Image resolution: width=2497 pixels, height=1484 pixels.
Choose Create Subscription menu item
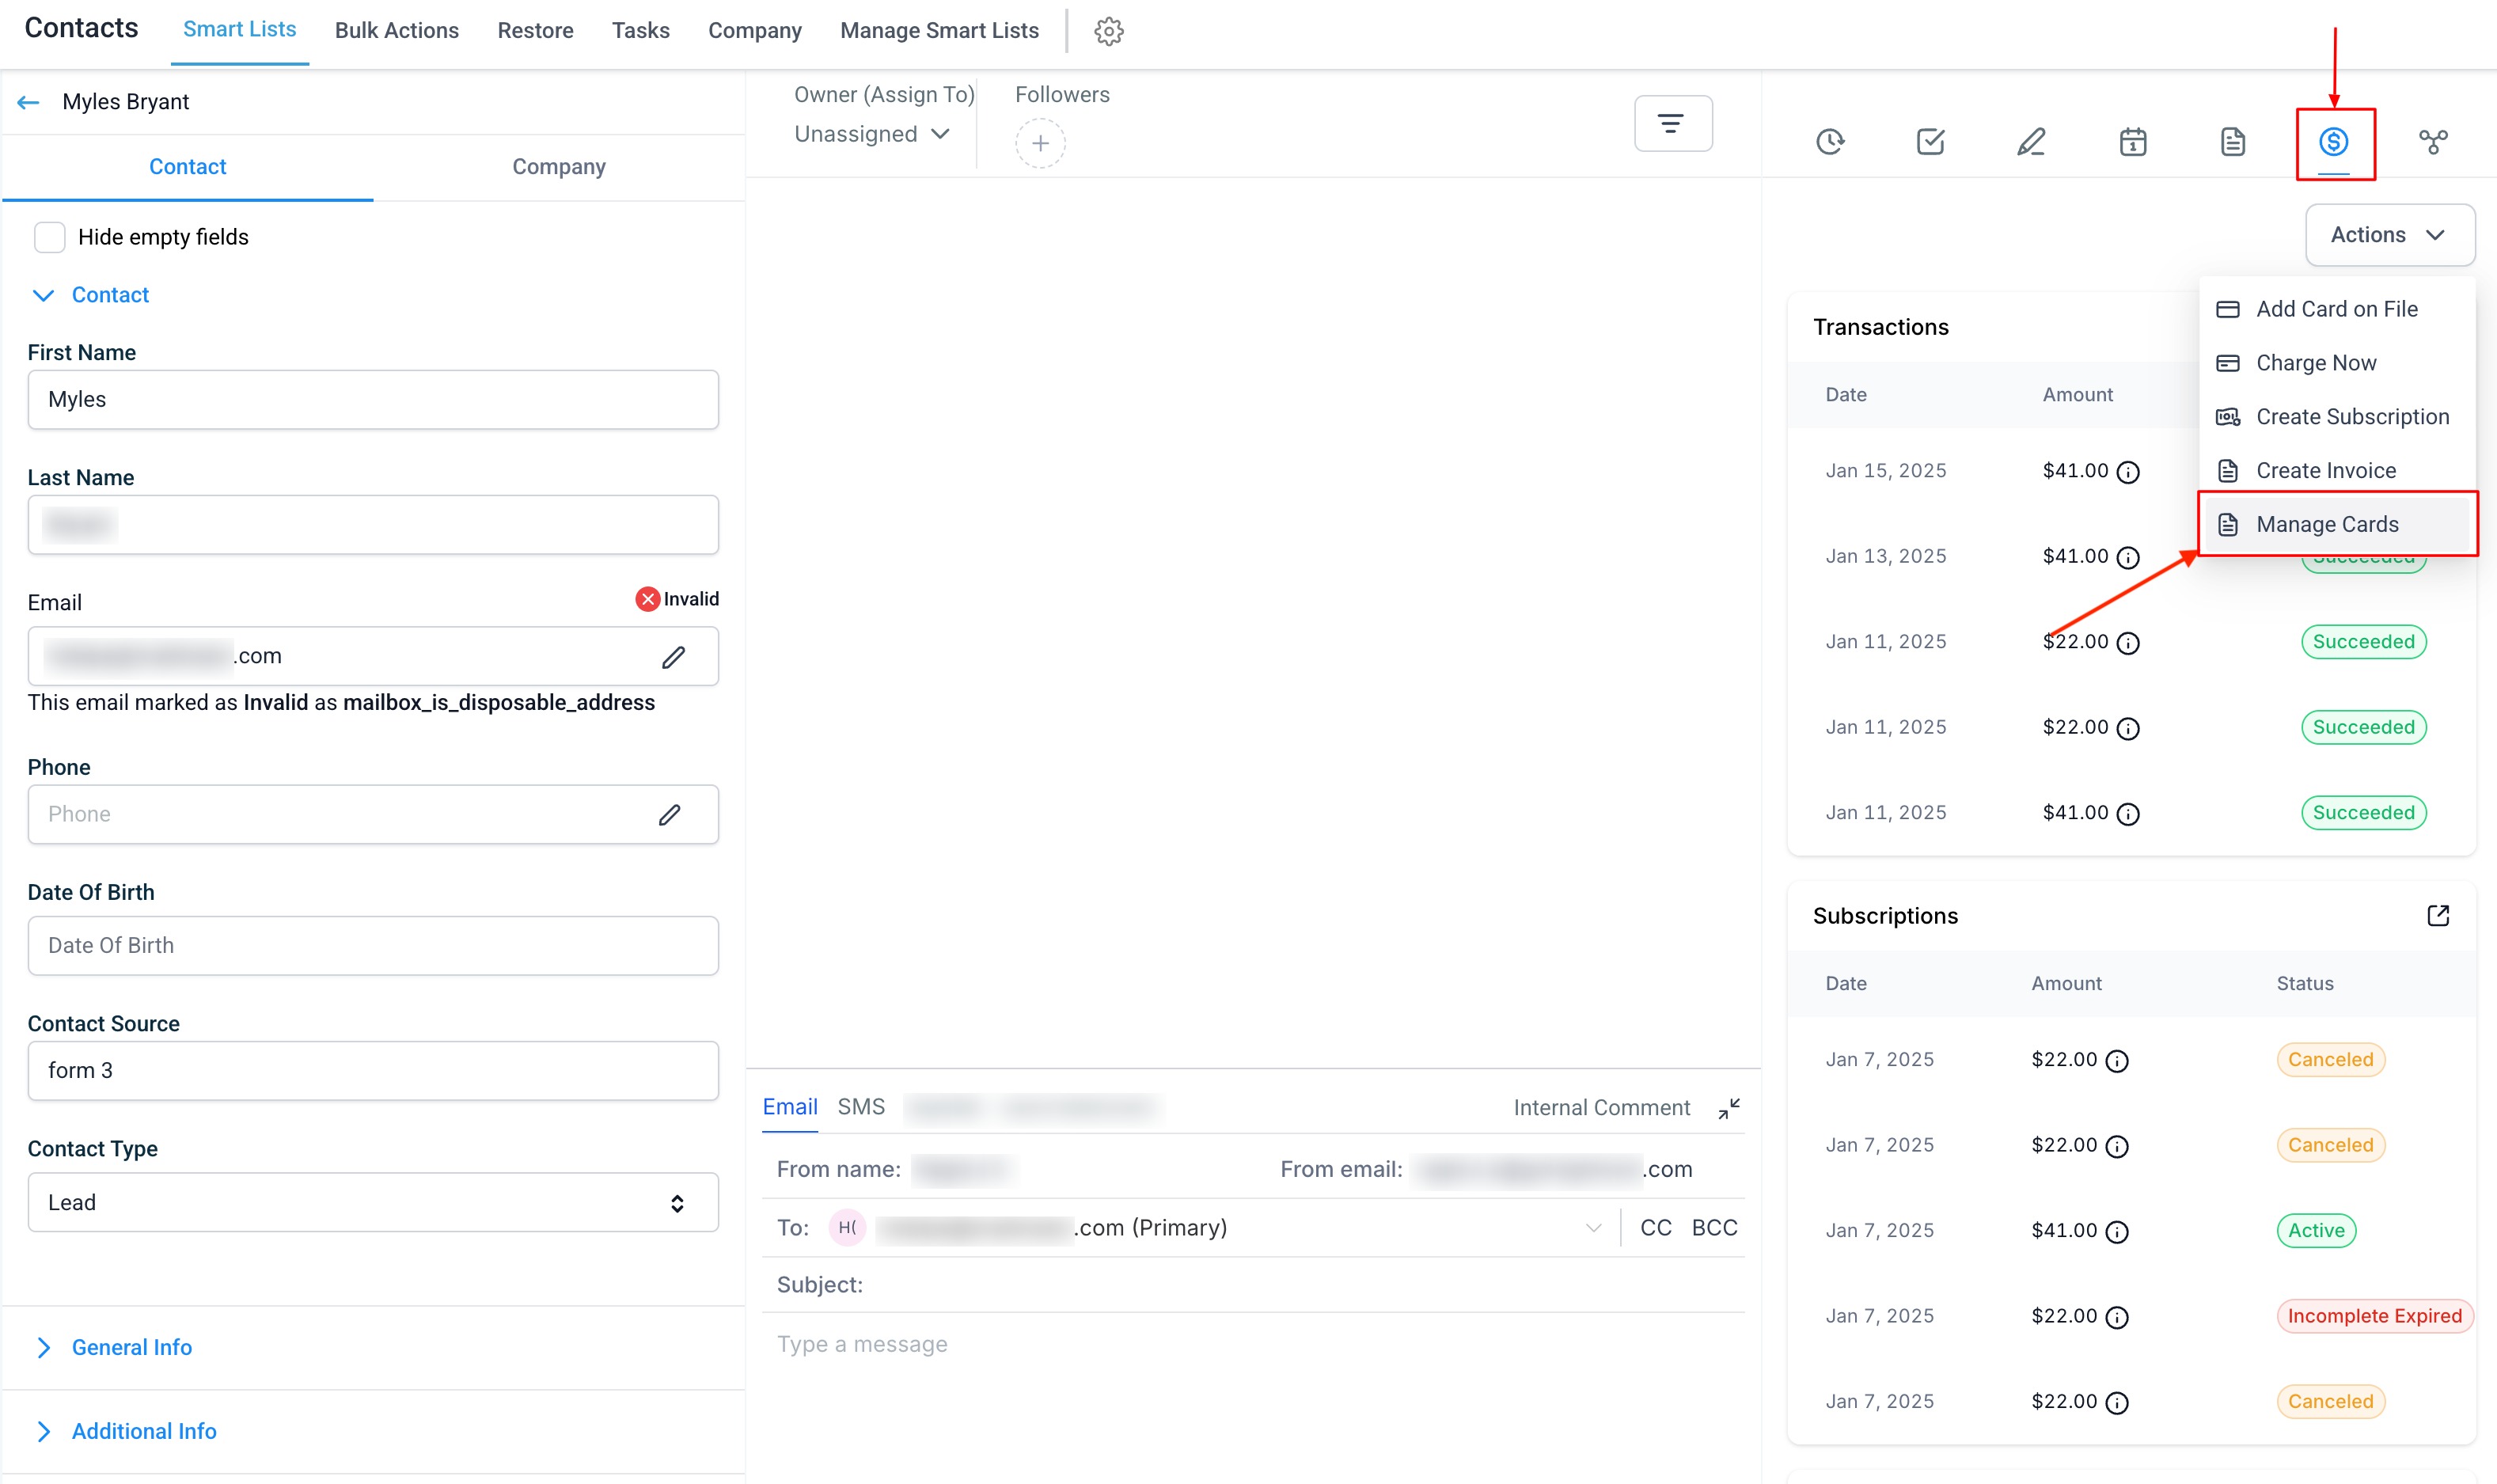pos(2336,417)
